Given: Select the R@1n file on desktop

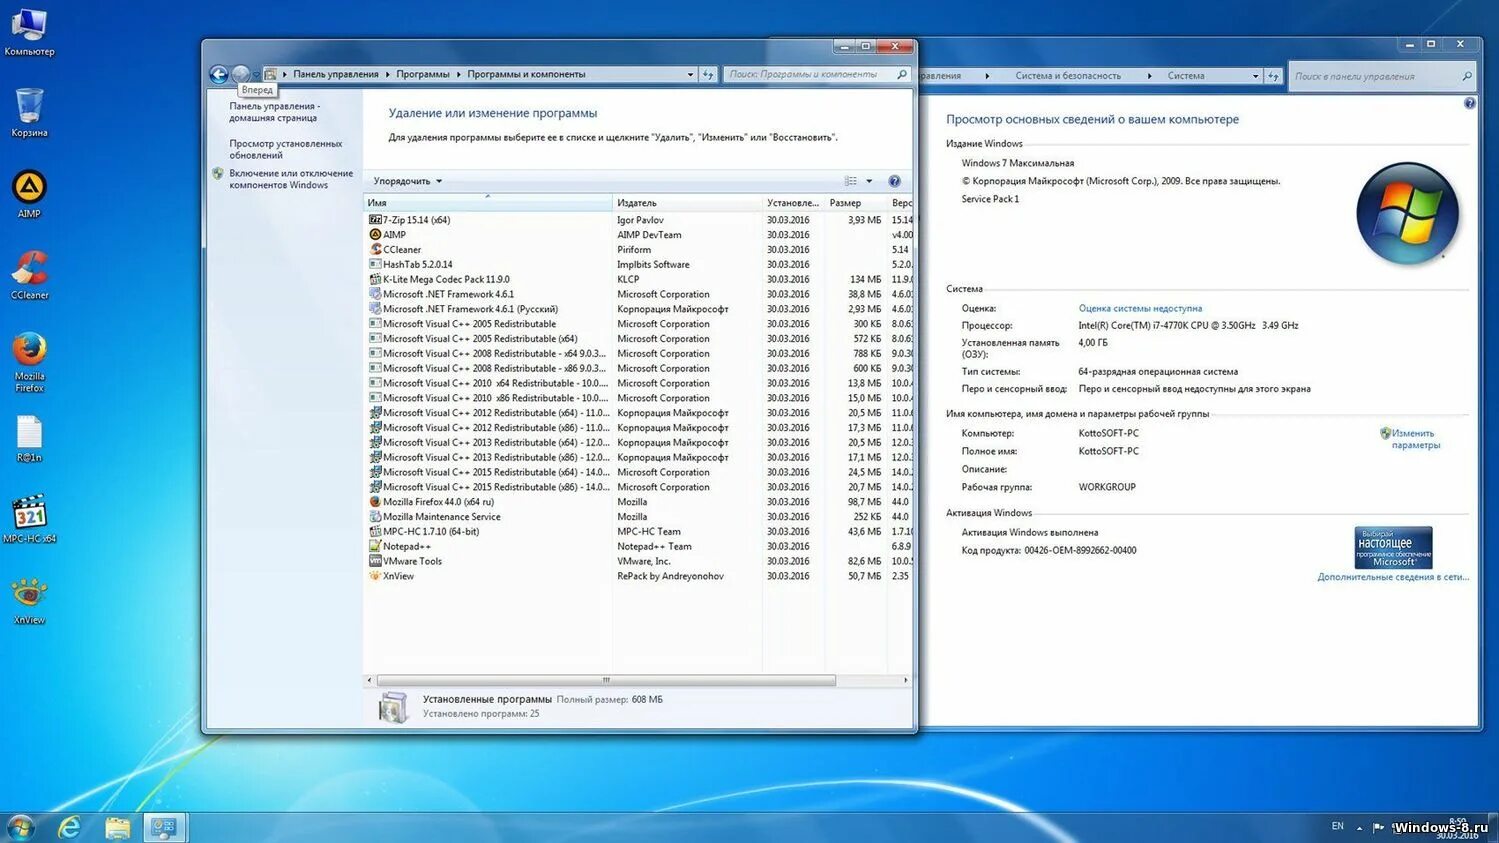Looking at the screenshot, I should [x=29, y=438].
